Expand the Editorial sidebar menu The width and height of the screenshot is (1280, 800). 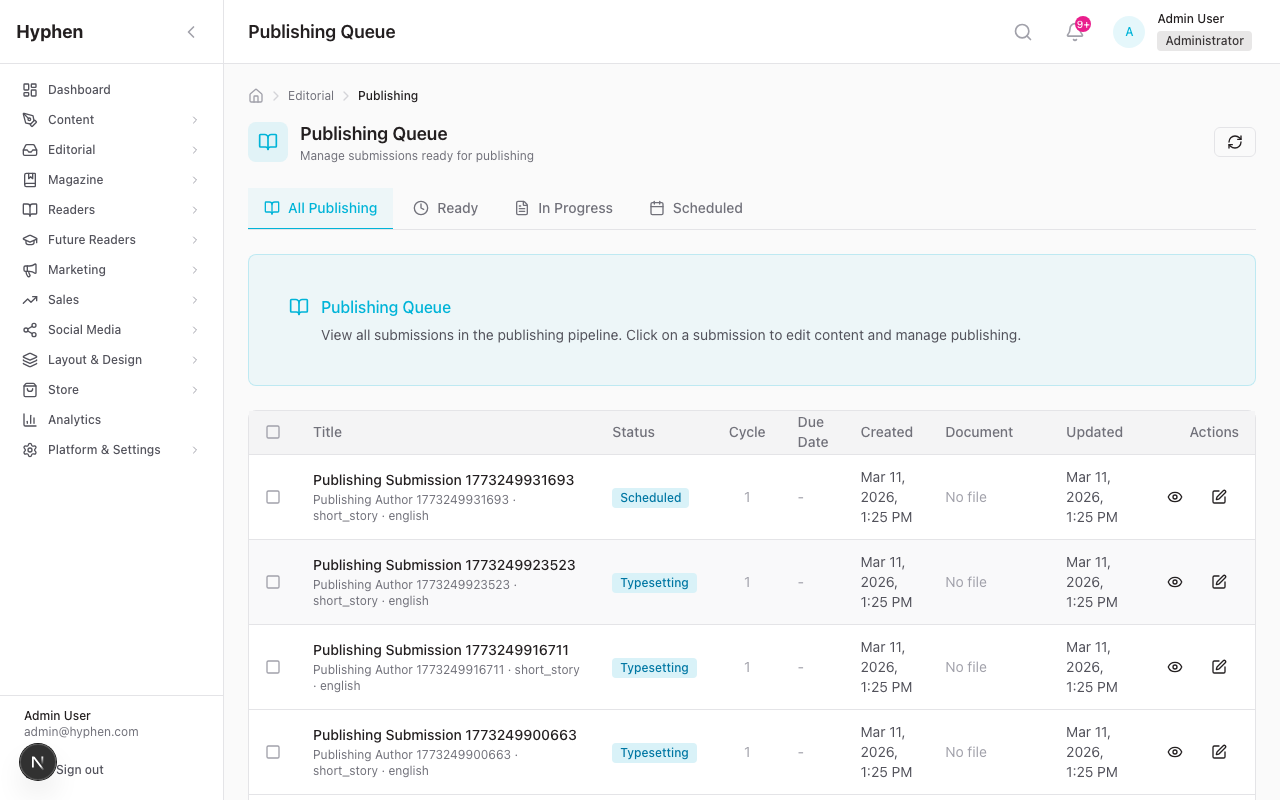[x=71, y=149]
